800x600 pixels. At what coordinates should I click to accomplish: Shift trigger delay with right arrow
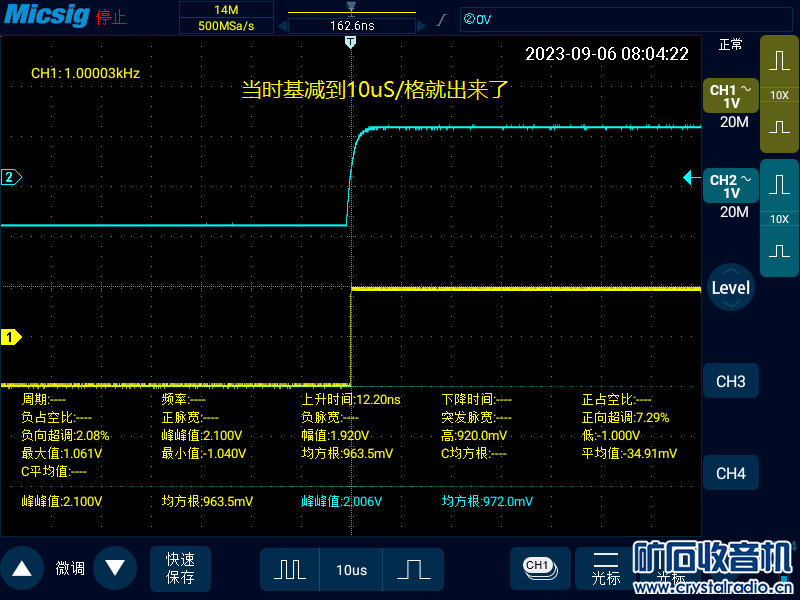tap(421, 26)
